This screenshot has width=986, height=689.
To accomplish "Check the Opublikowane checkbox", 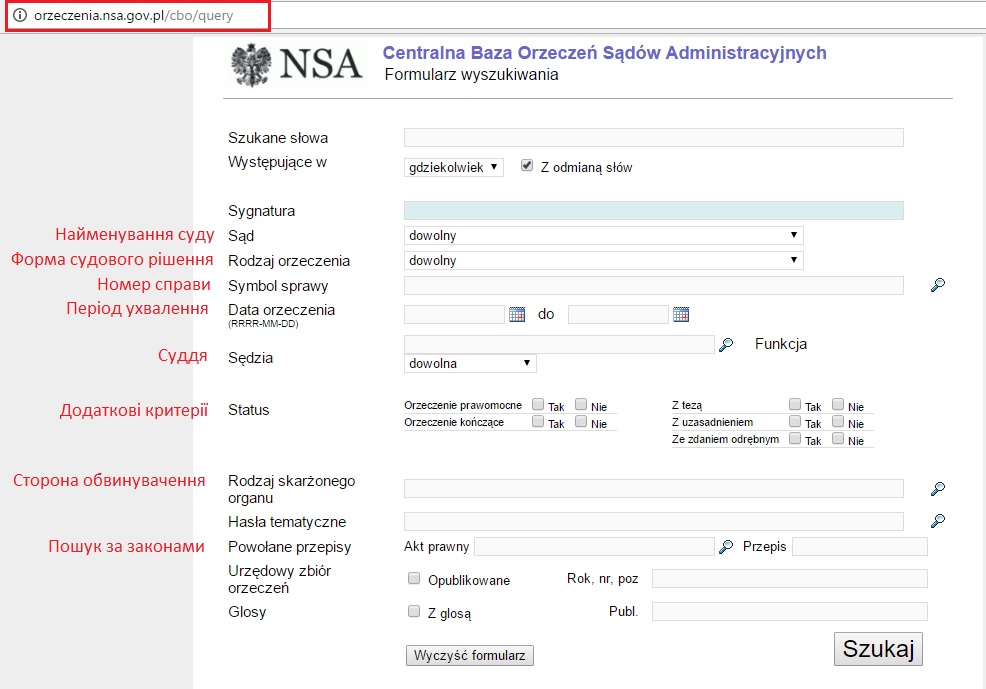I will (x=414, y=579).
